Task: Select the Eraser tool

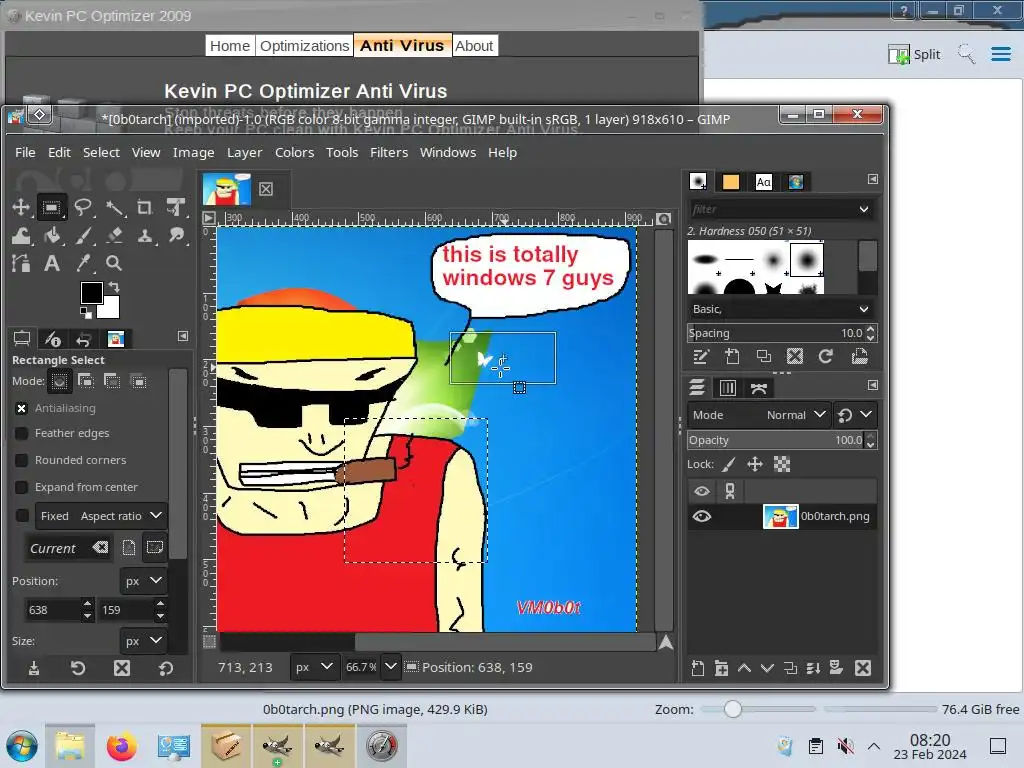Action: (x=114, y=236)
